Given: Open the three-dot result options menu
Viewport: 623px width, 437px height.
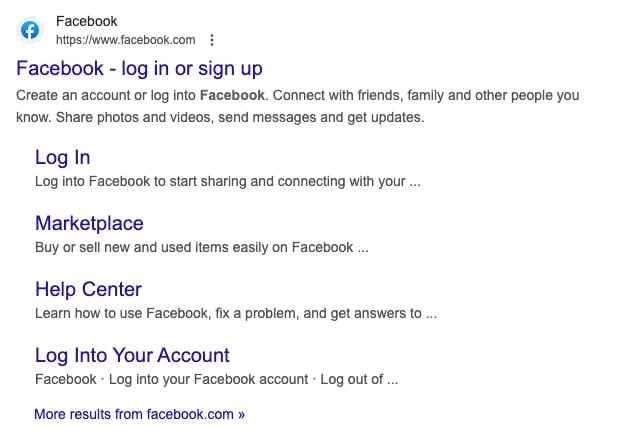Looking at the screenshot, I should [211, 40].
